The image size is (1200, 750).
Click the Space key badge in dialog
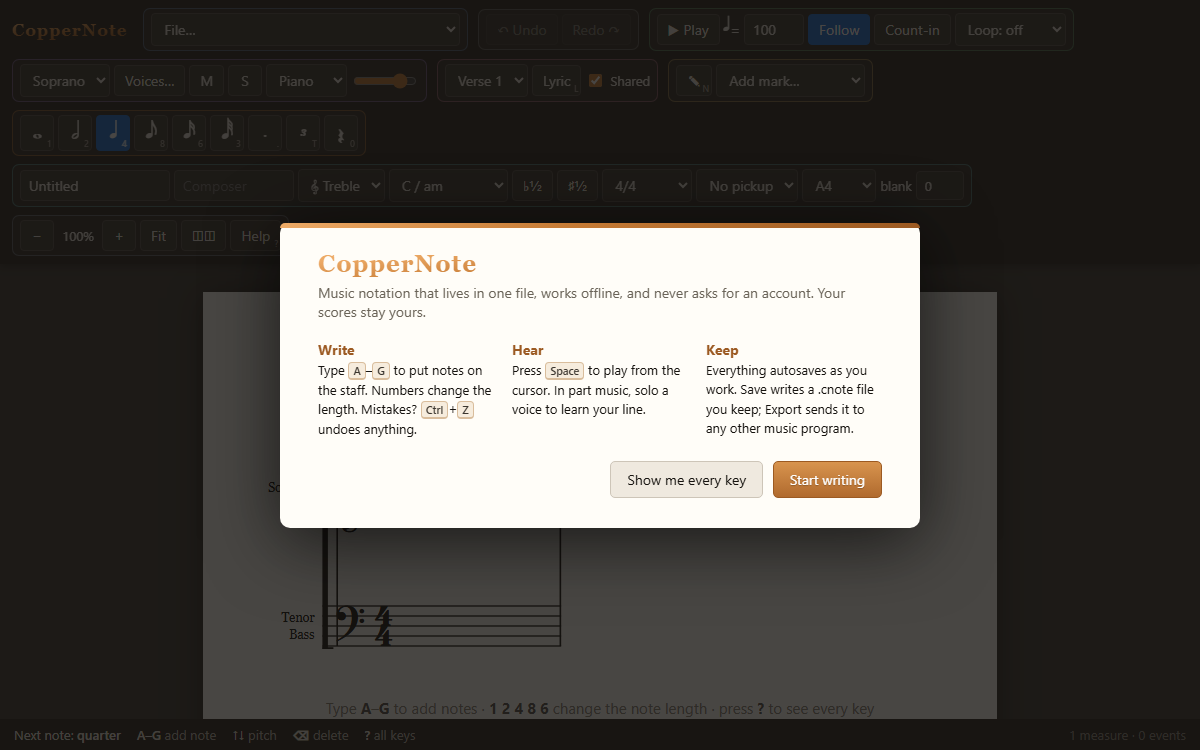coord(564,371)
